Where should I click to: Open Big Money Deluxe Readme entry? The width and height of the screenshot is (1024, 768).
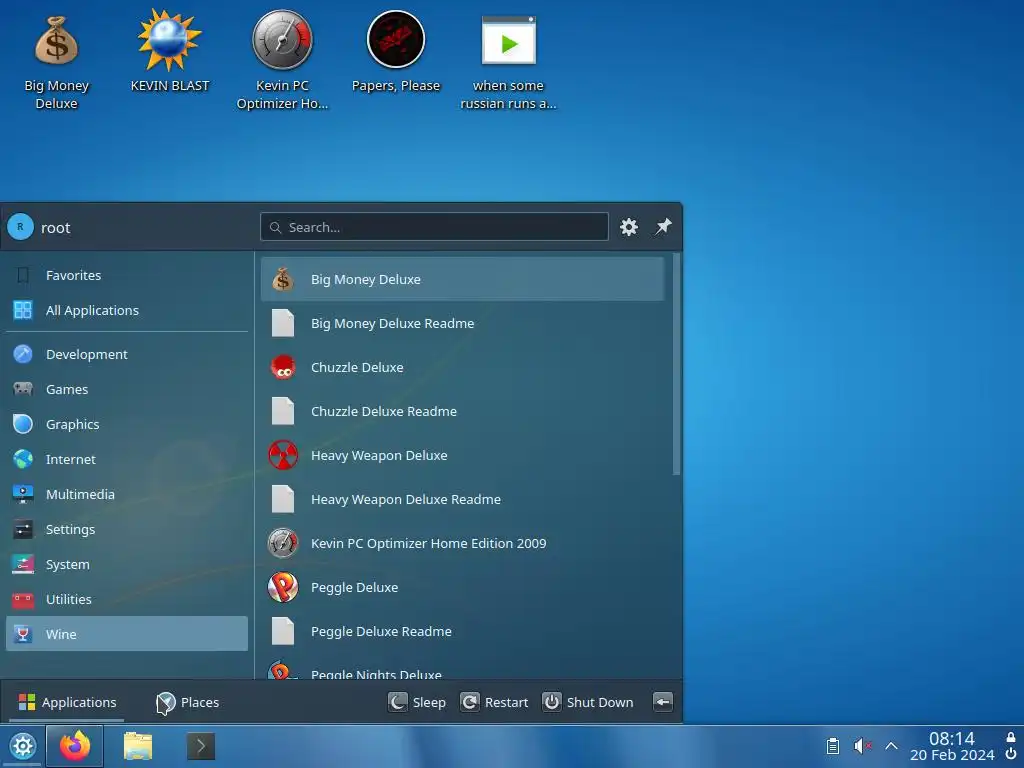pos(462,323)
